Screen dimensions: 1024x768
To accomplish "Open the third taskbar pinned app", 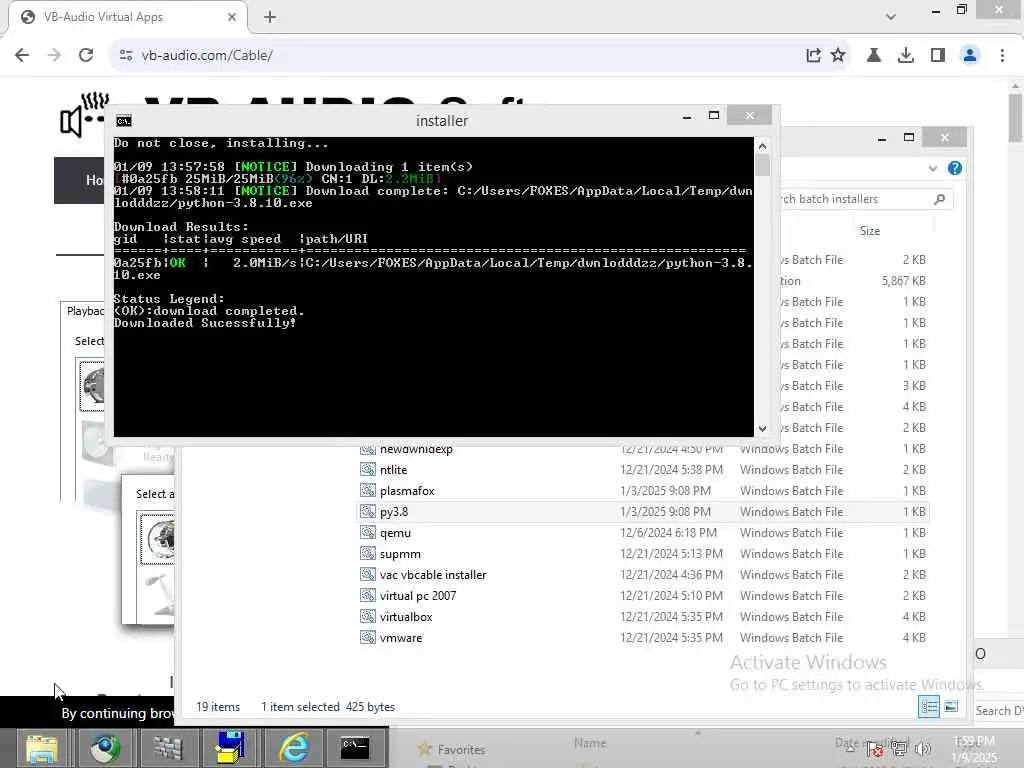I will tap(167, 748).
